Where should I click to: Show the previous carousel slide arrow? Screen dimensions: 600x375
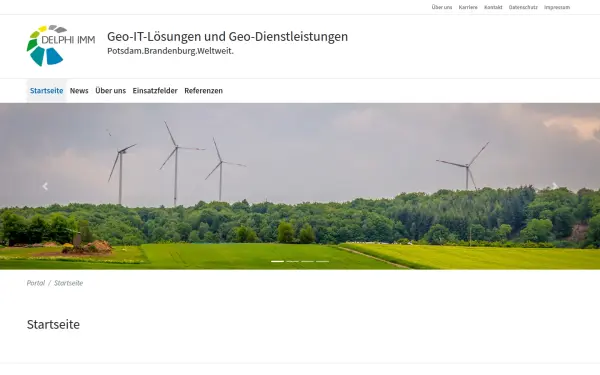coord(45,186)
